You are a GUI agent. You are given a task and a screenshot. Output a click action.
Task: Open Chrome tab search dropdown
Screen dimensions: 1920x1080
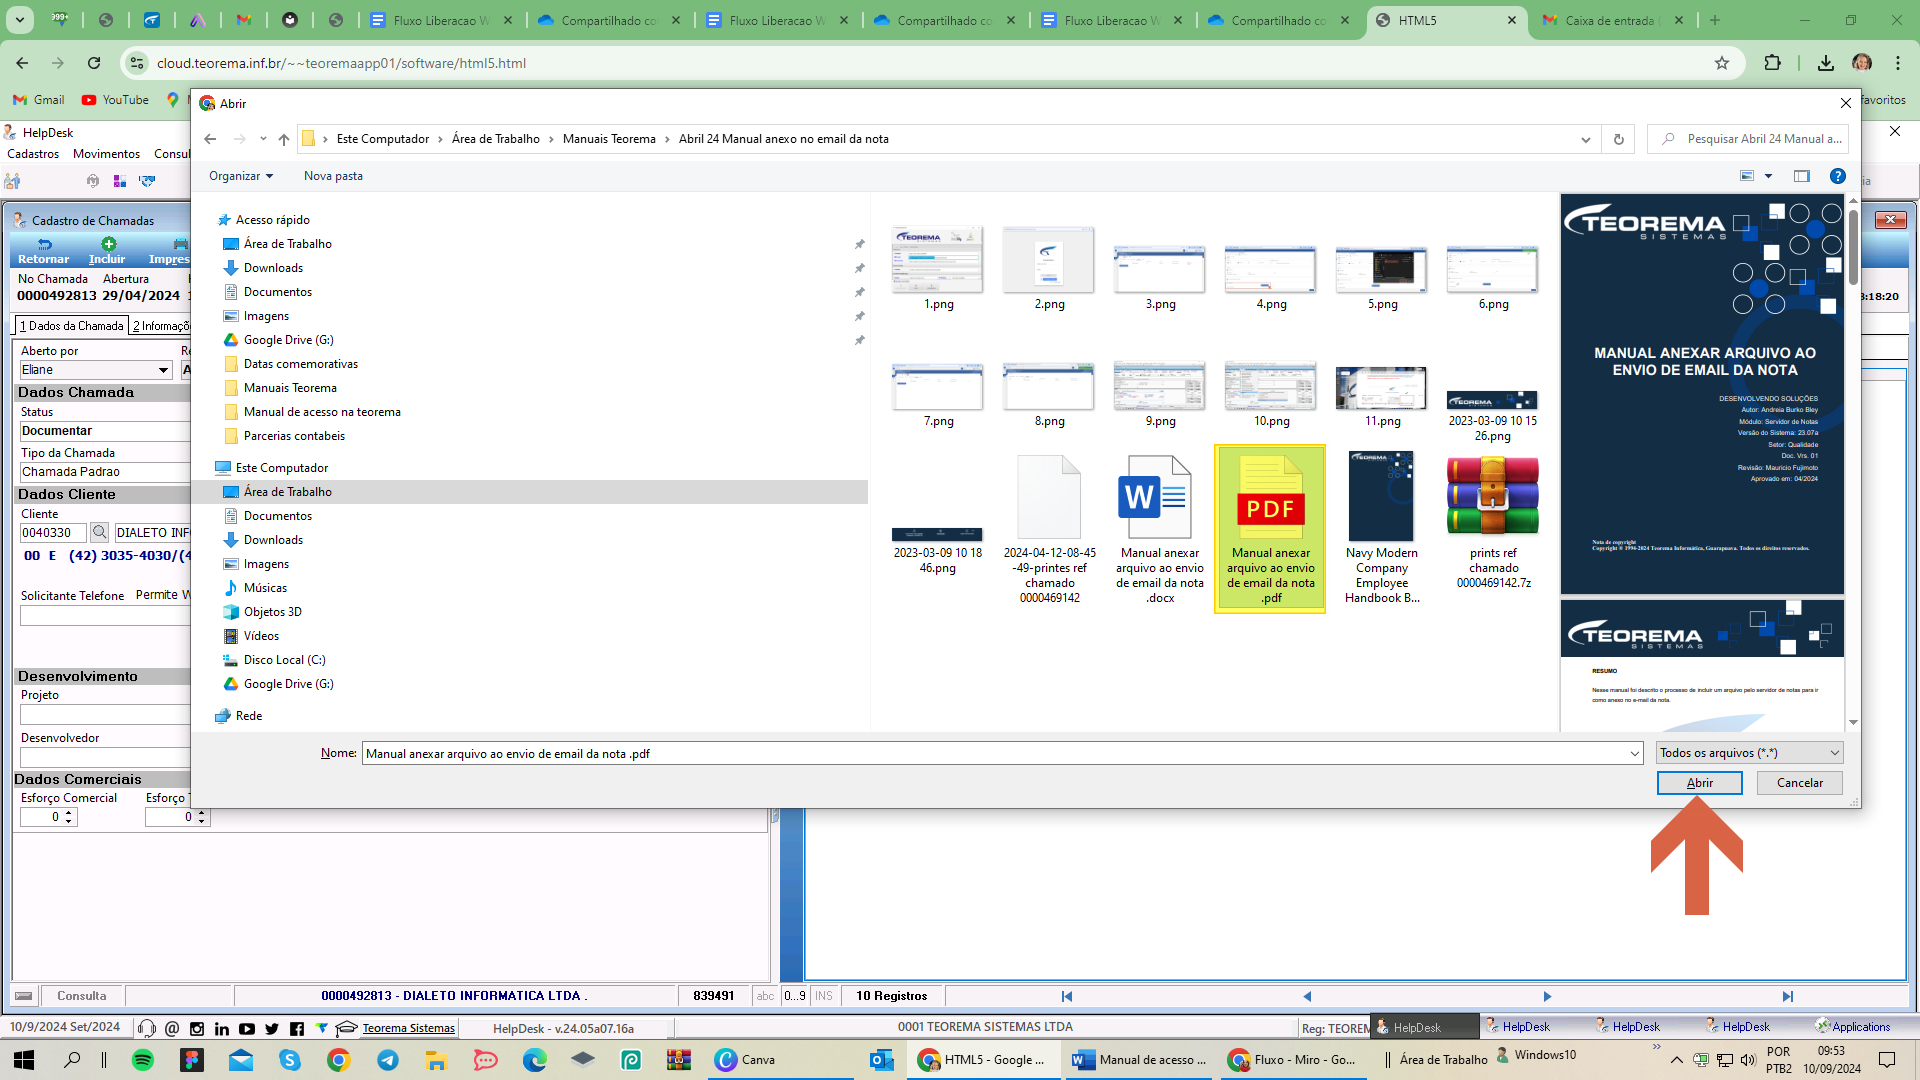coord(20,19)
